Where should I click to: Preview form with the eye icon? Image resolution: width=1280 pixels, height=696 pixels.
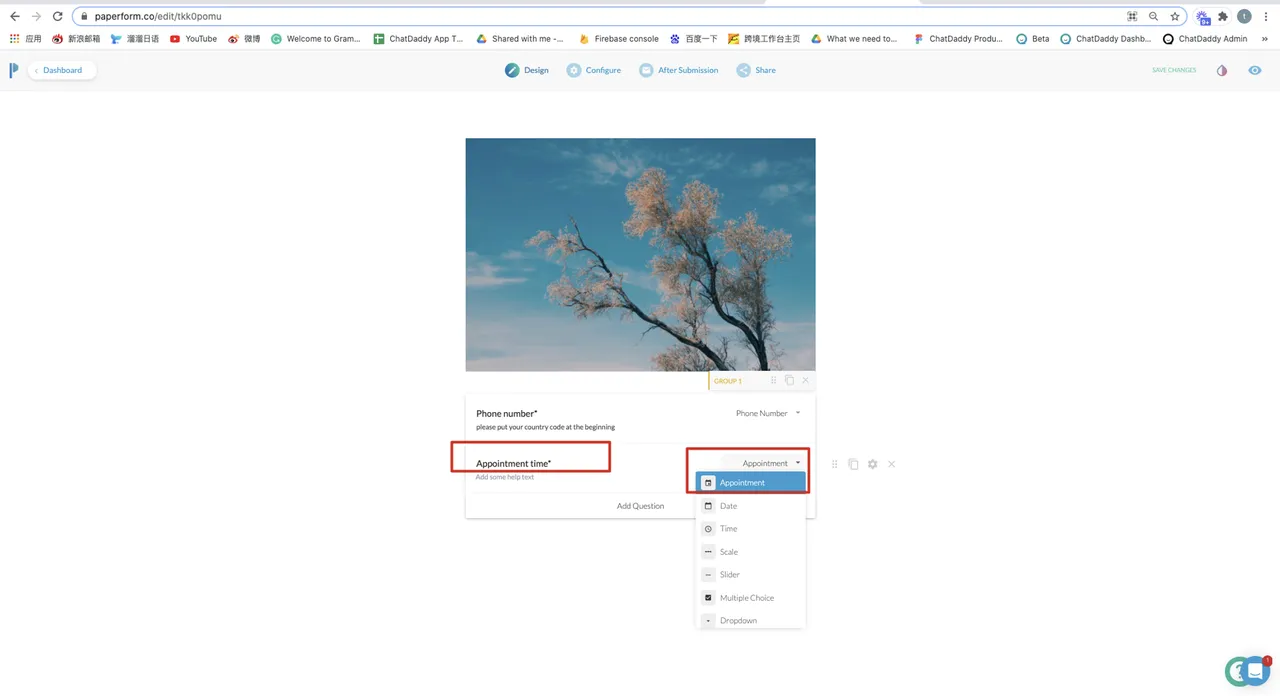click(1255, 70)
